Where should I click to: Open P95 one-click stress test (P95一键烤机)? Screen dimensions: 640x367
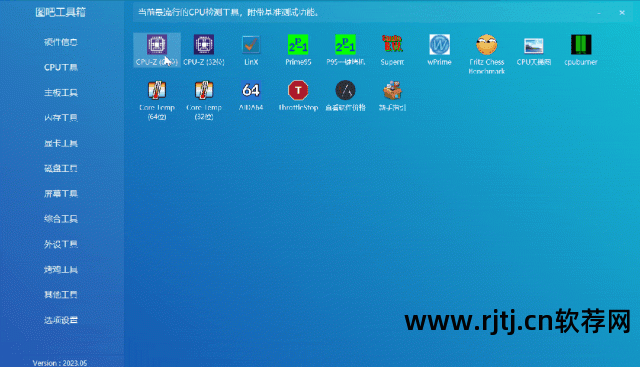(345, 50)
